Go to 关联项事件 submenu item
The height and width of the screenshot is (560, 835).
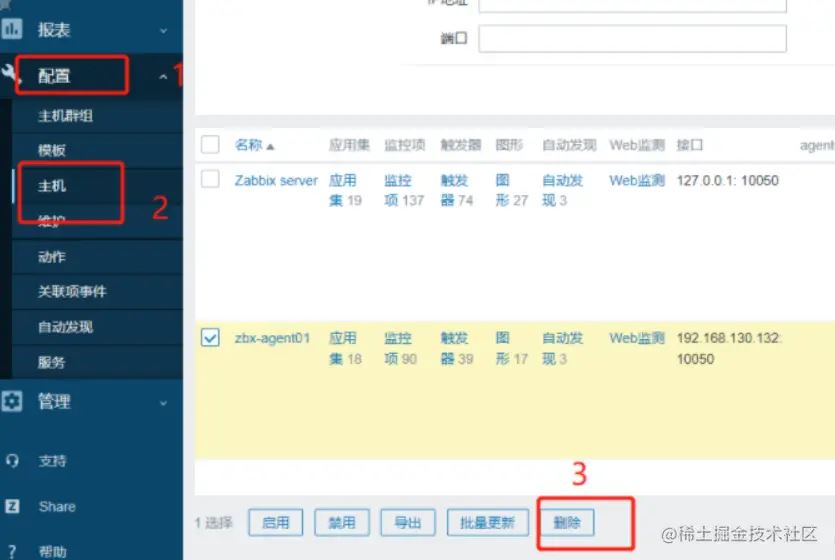coord(72,292)
